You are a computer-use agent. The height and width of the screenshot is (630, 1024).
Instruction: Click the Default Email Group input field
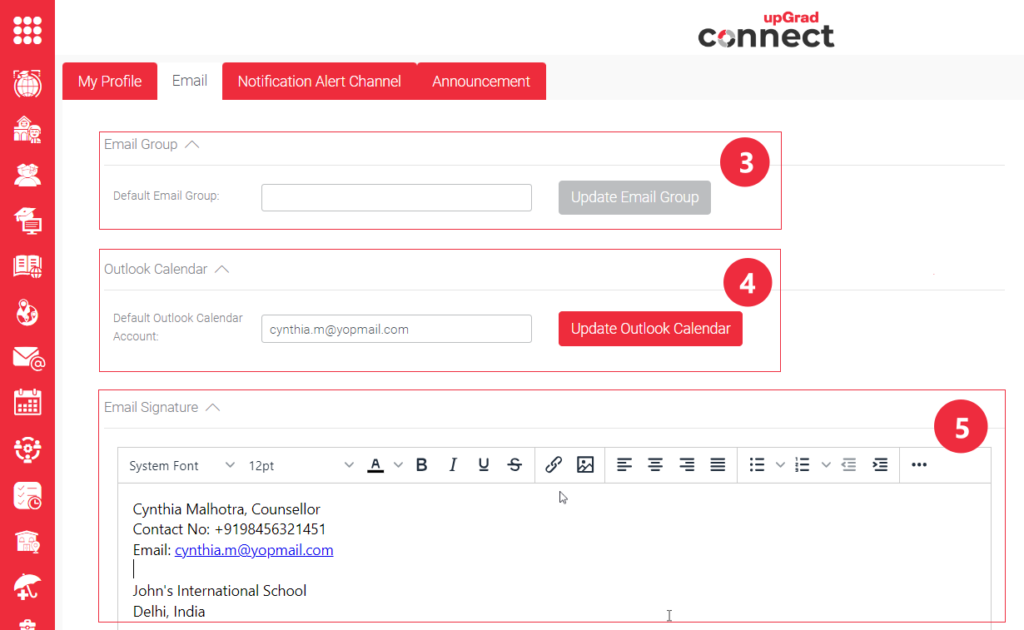pos(396,197)
